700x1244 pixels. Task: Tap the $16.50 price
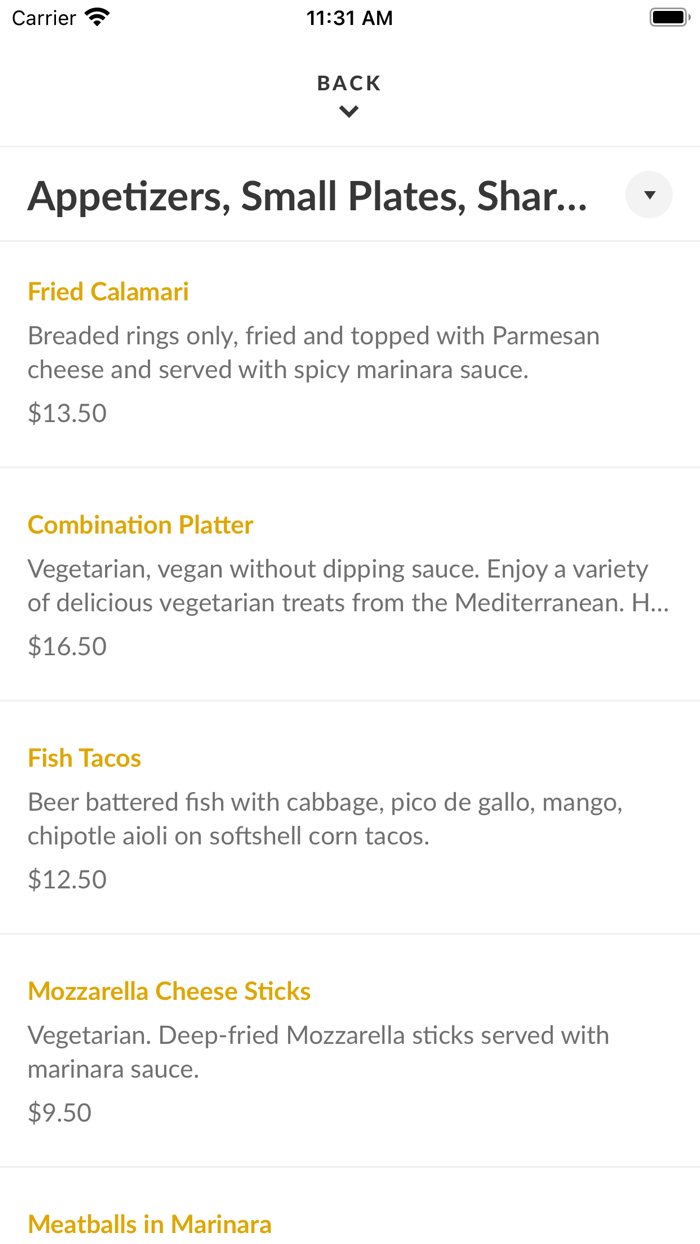coord(67,646)
